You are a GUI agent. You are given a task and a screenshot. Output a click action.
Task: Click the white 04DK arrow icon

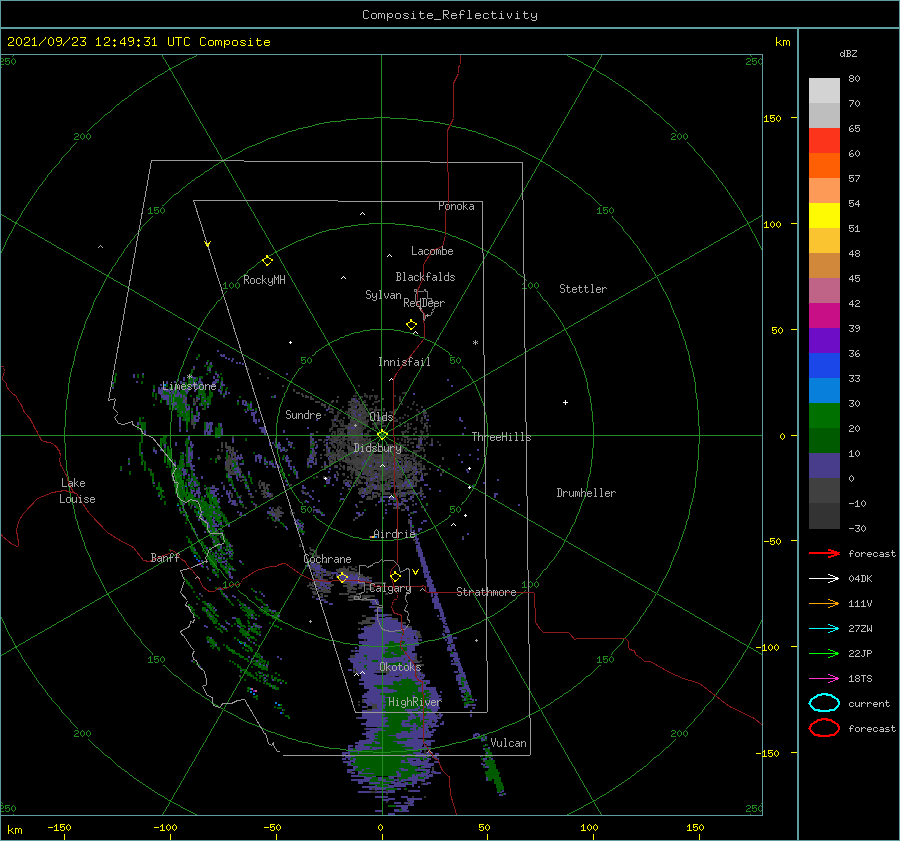click(x=824, y=579)
